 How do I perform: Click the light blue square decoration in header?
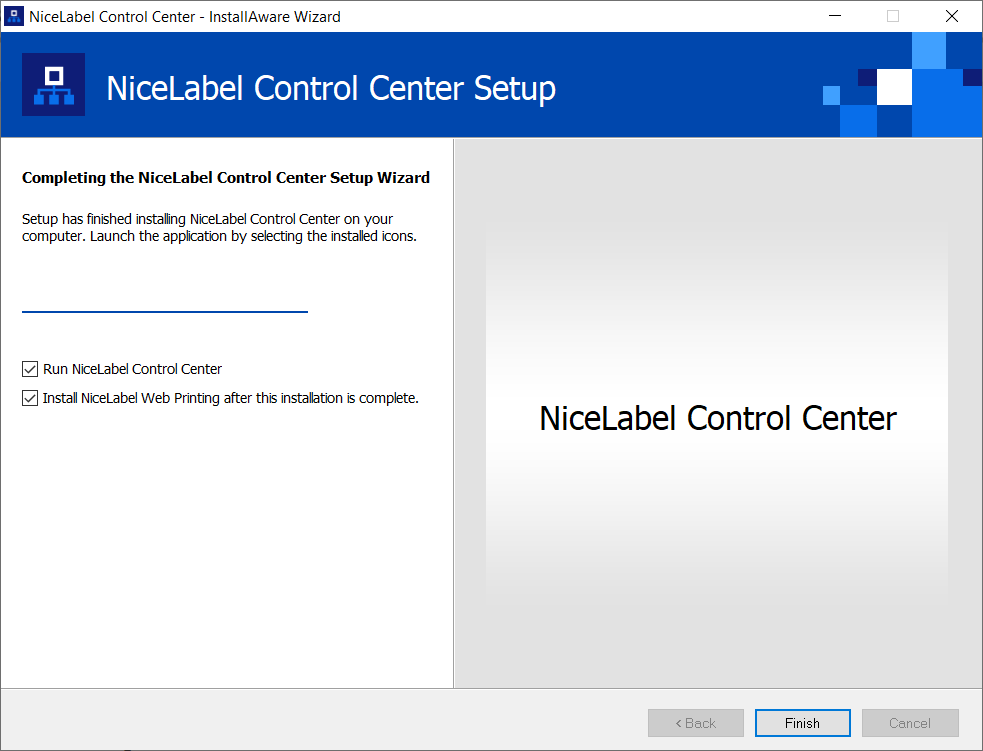(929, 51)
